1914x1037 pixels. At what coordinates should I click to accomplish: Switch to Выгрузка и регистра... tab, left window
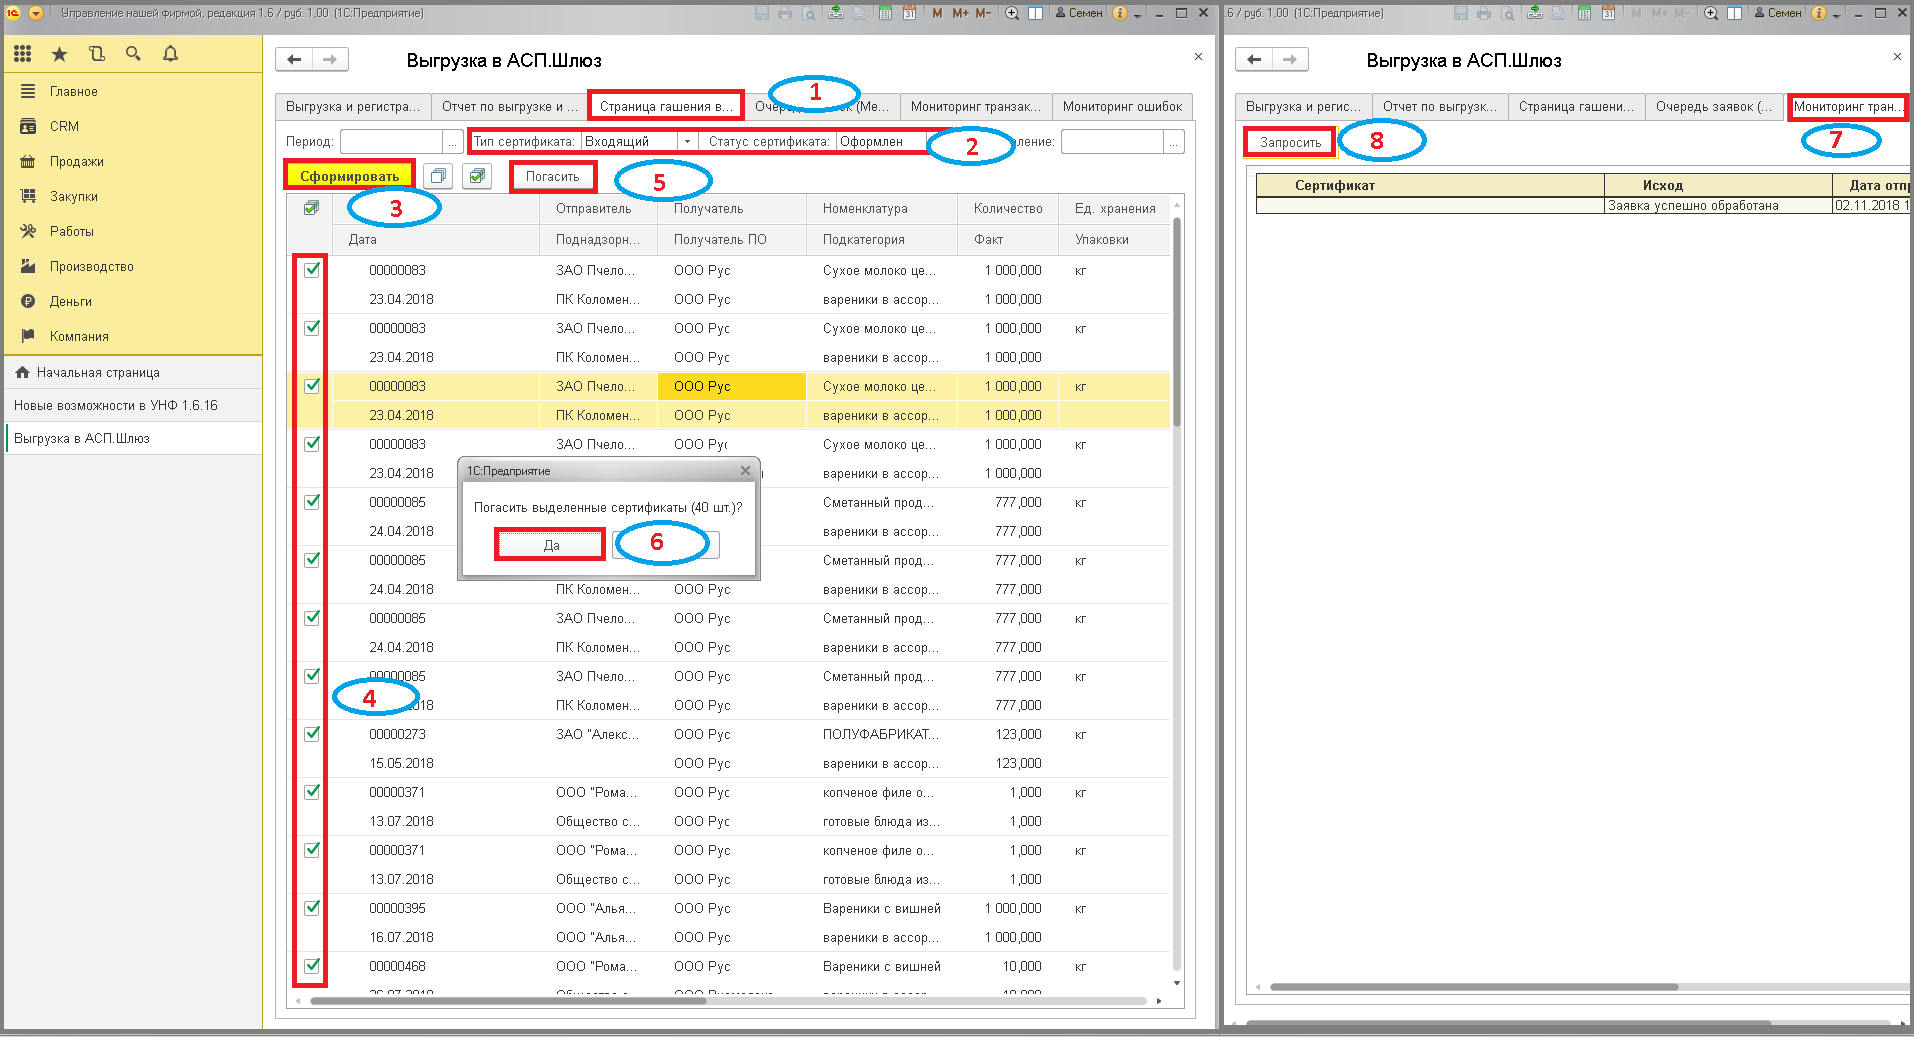point(353,107)
